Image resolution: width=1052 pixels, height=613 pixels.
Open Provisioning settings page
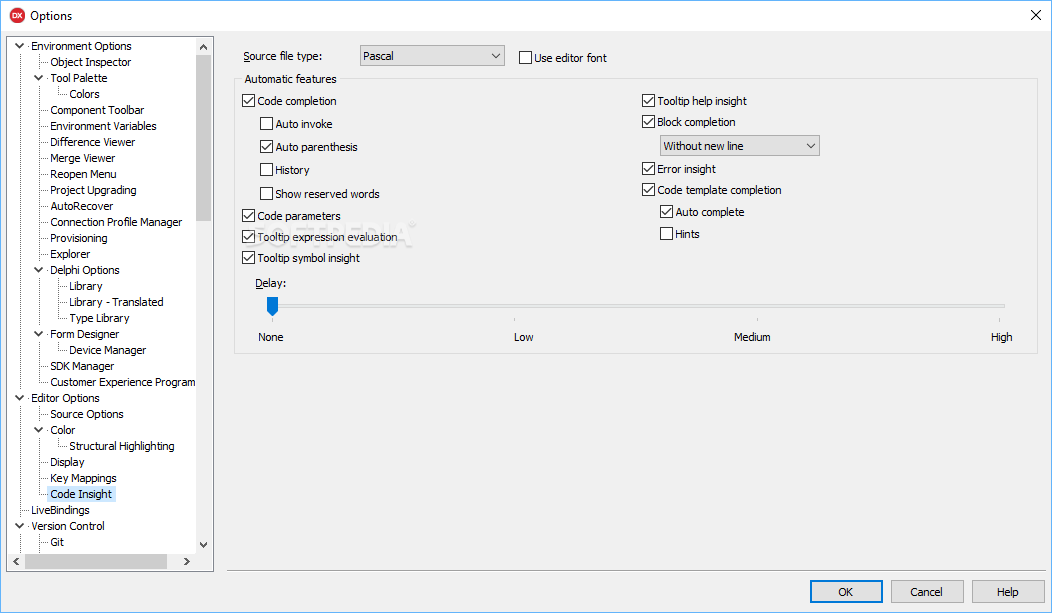78,238
